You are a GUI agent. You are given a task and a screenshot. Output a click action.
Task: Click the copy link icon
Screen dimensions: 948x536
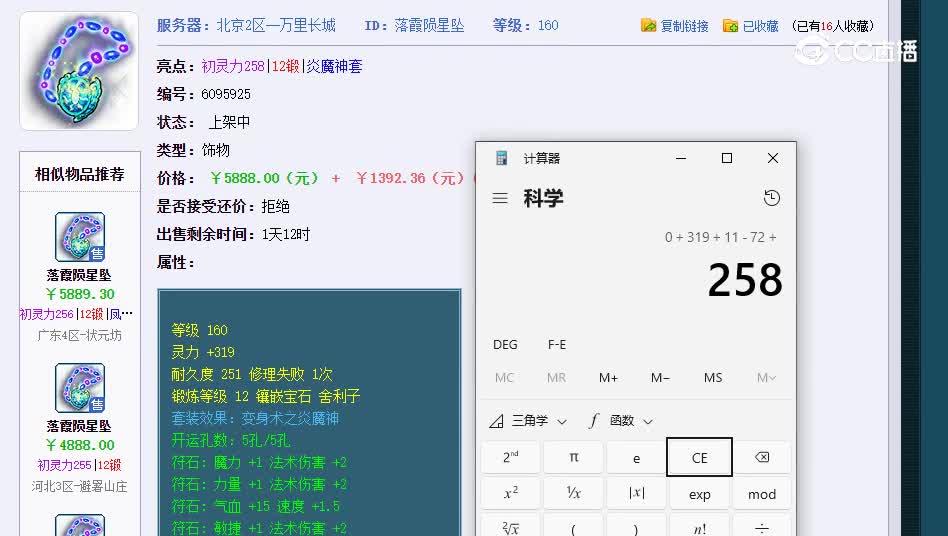coord(648,25)
